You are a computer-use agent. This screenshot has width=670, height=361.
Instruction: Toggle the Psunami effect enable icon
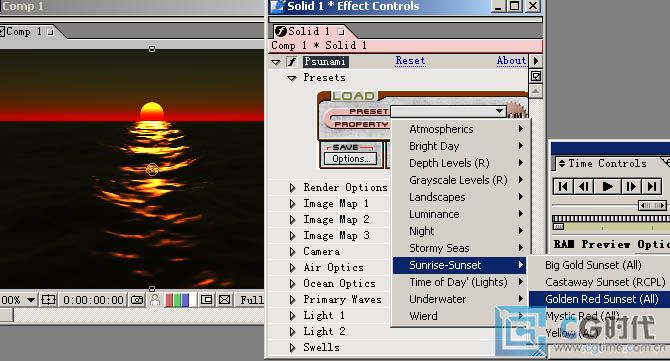coord(291,62)
